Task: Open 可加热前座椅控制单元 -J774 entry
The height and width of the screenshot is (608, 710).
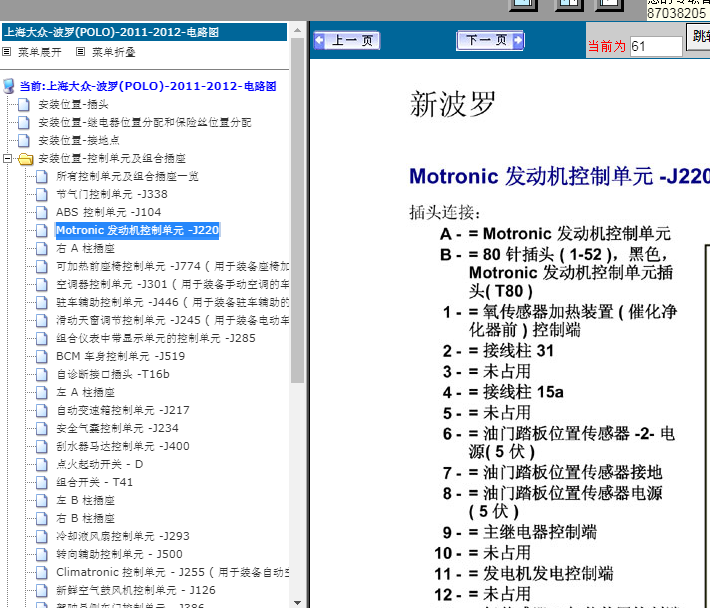Action: pos(173,266)
